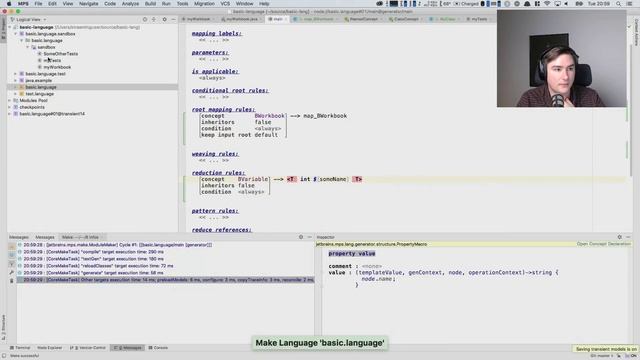
Task: Open the Migration menu
Action: (x=204, y=4)
